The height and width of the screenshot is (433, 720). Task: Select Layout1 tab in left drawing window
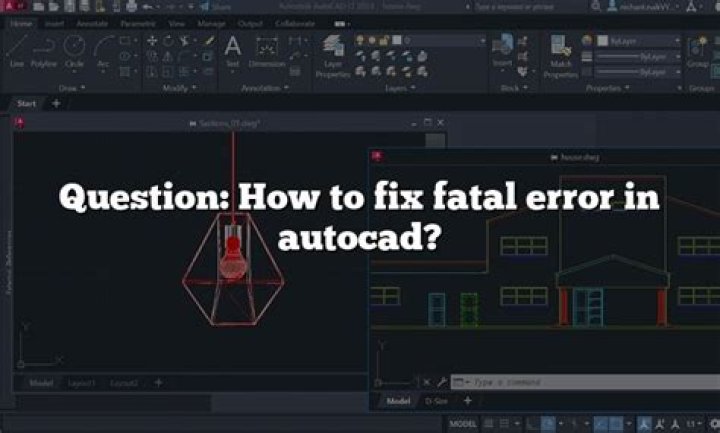point(81,382)
